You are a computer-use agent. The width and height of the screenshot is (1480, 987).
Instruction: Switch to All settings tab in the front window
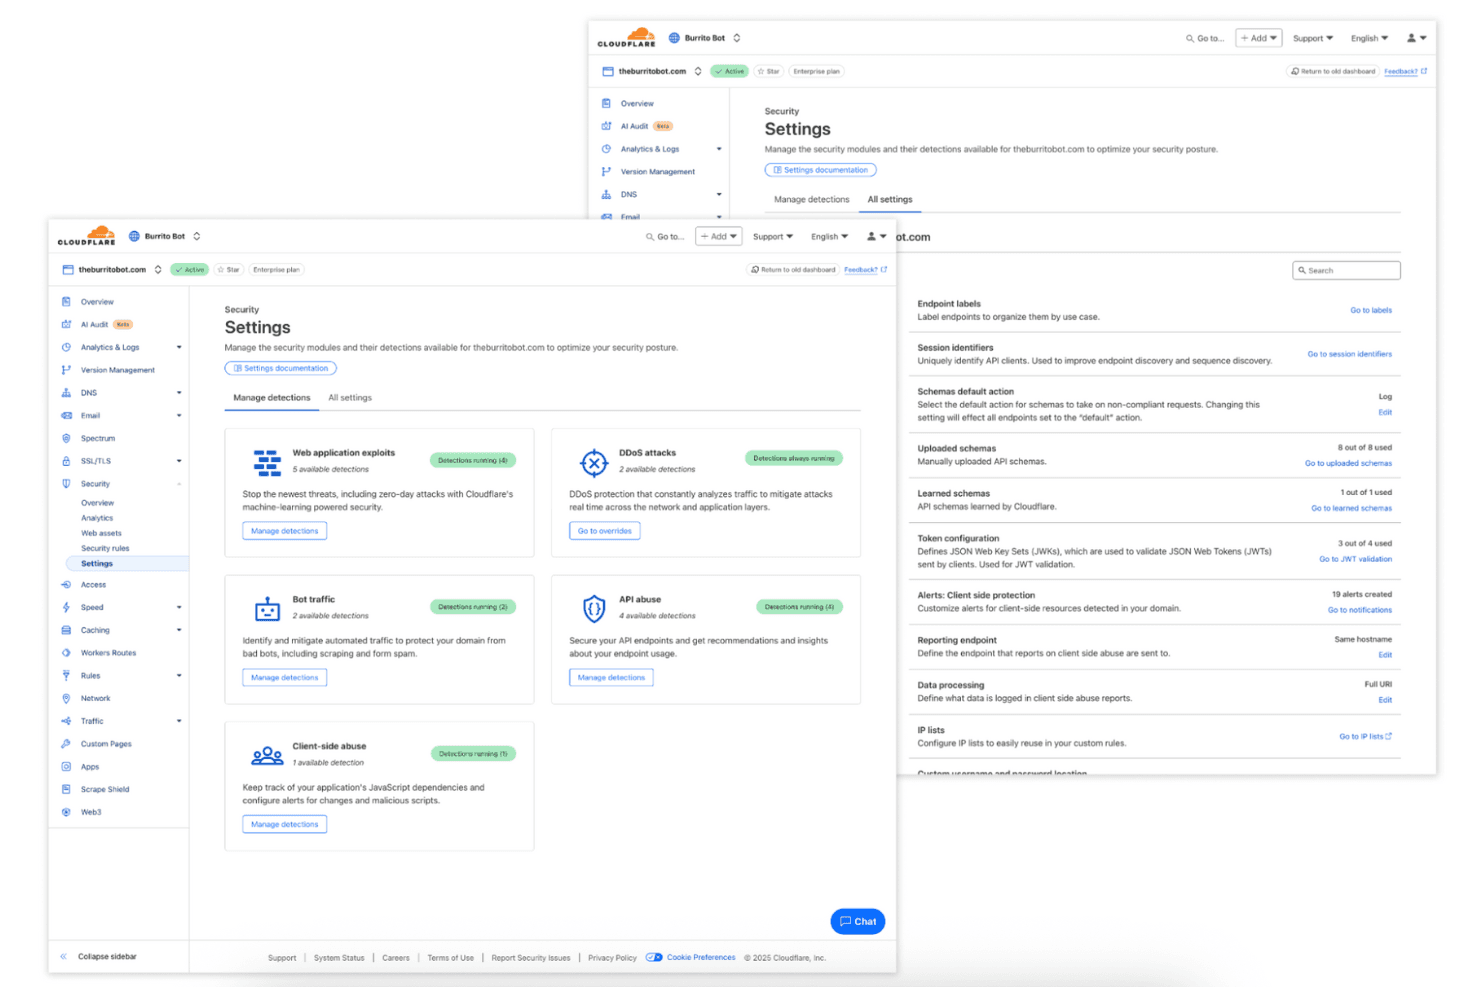point(350,398)
